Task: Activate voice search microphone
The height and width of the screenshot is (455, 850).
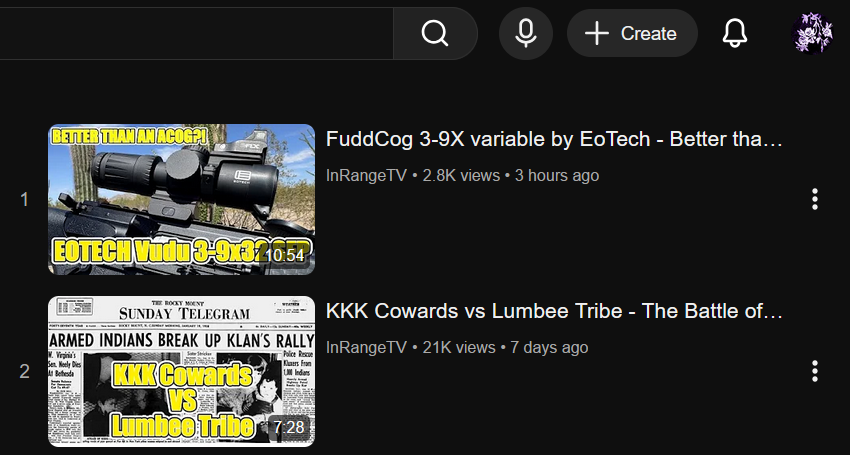Action: click(526, 34)
